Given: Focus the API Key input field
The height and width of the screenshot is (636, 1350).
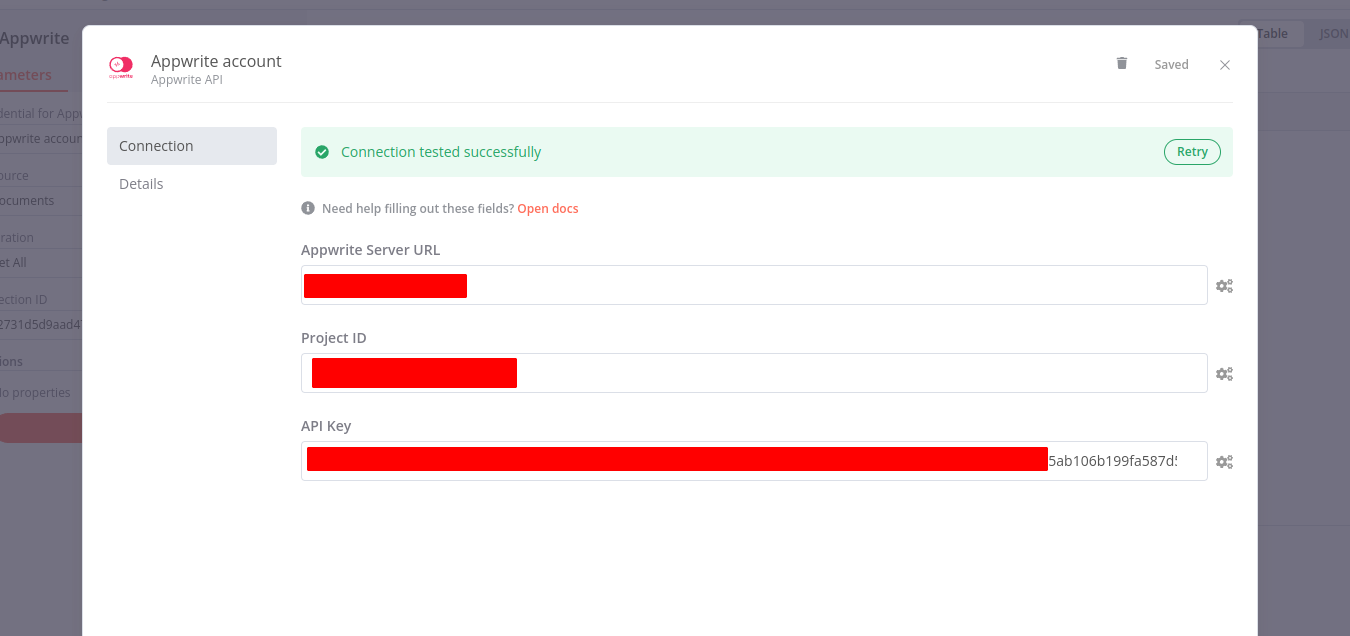Looking at the screenshot, I should coord(754,461).
